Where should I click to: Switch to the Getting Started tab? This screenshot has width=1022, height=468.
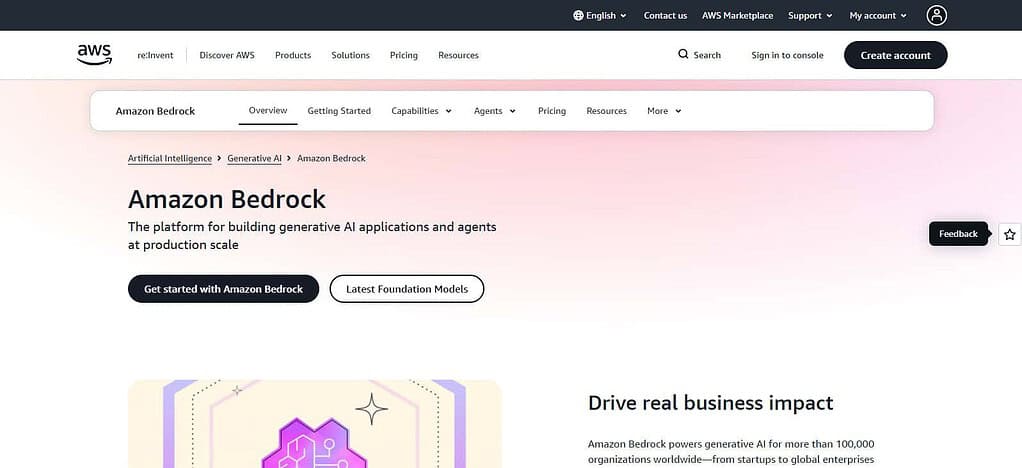coord(339,111)
